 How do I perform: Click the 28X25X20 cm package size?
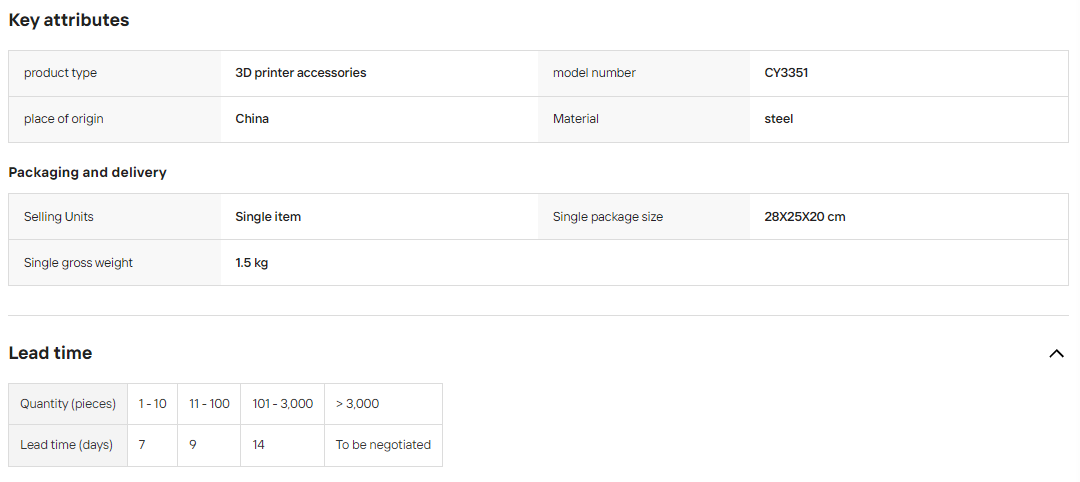point(805,217)
